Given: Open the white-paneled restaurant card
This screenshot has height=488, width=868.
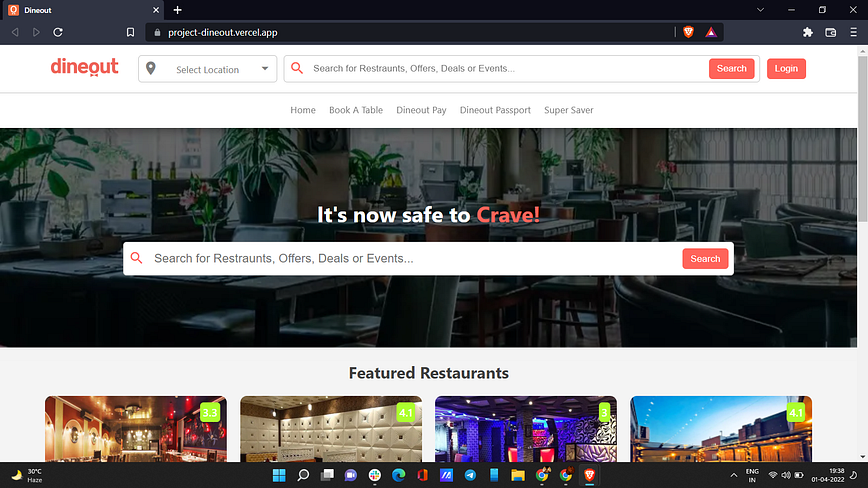Looking at the screenshot, I should coord(331,429).
